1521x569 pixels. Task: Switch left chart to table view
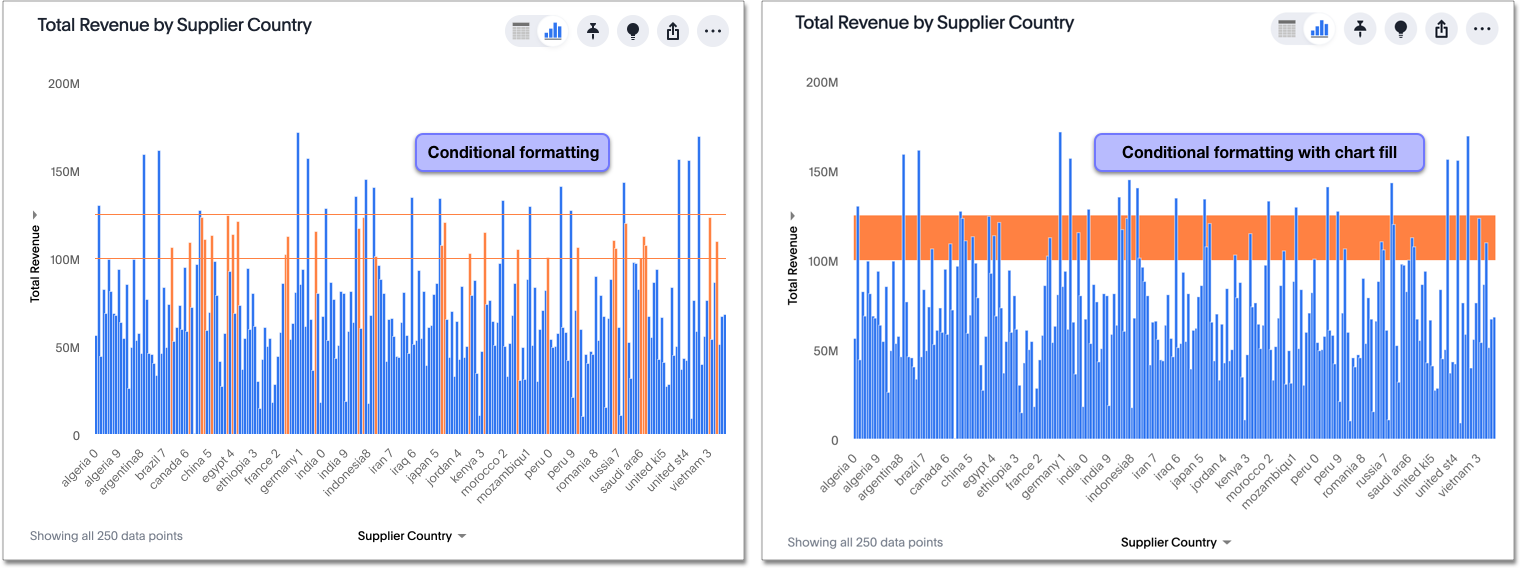pos(521,32)
